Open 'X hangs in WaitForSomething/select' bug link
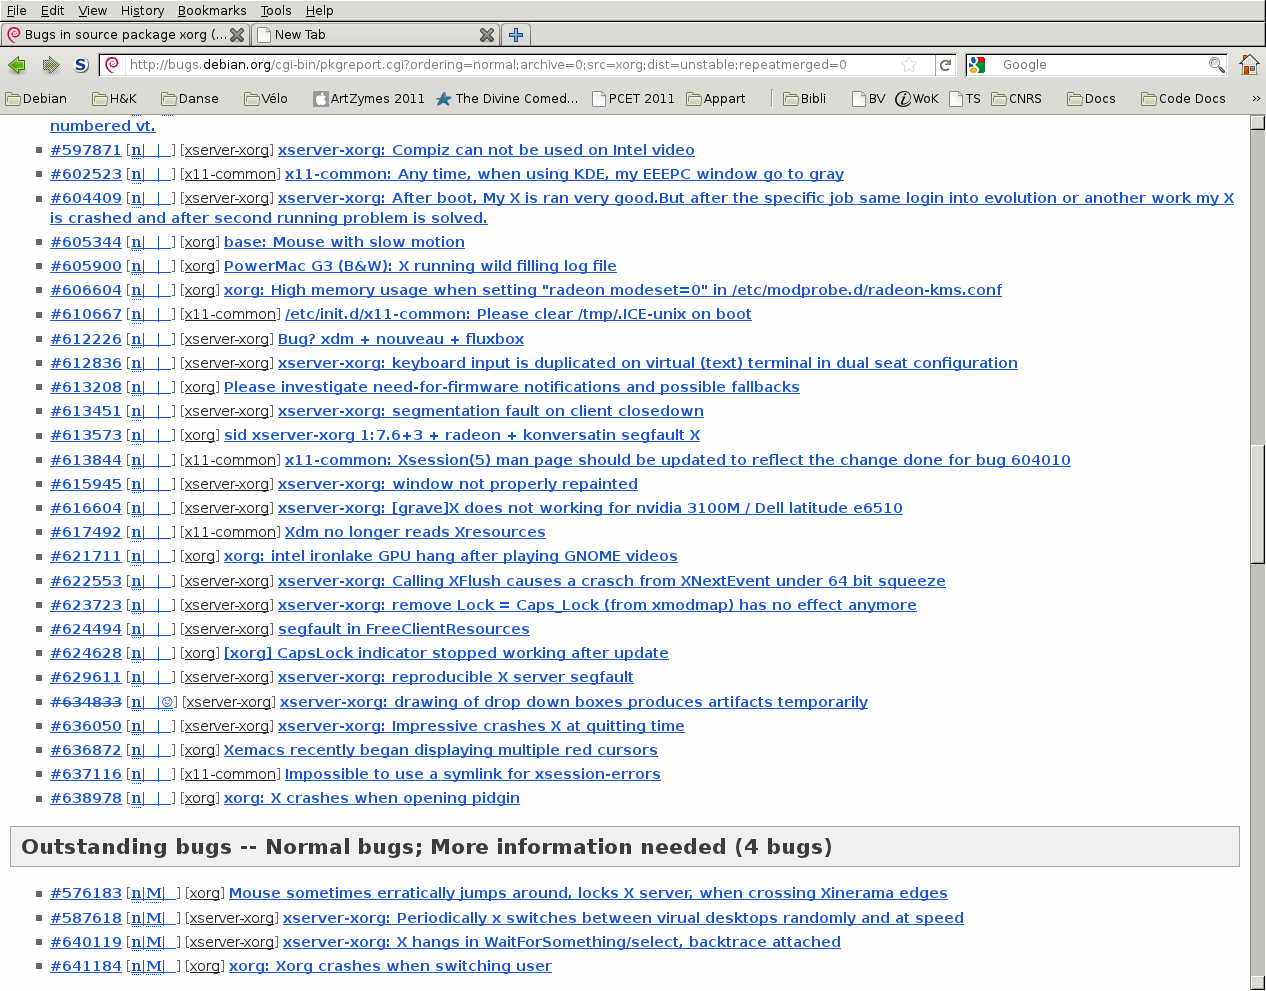The height and width of the screenshot is (991, 1266). [562, 942]
